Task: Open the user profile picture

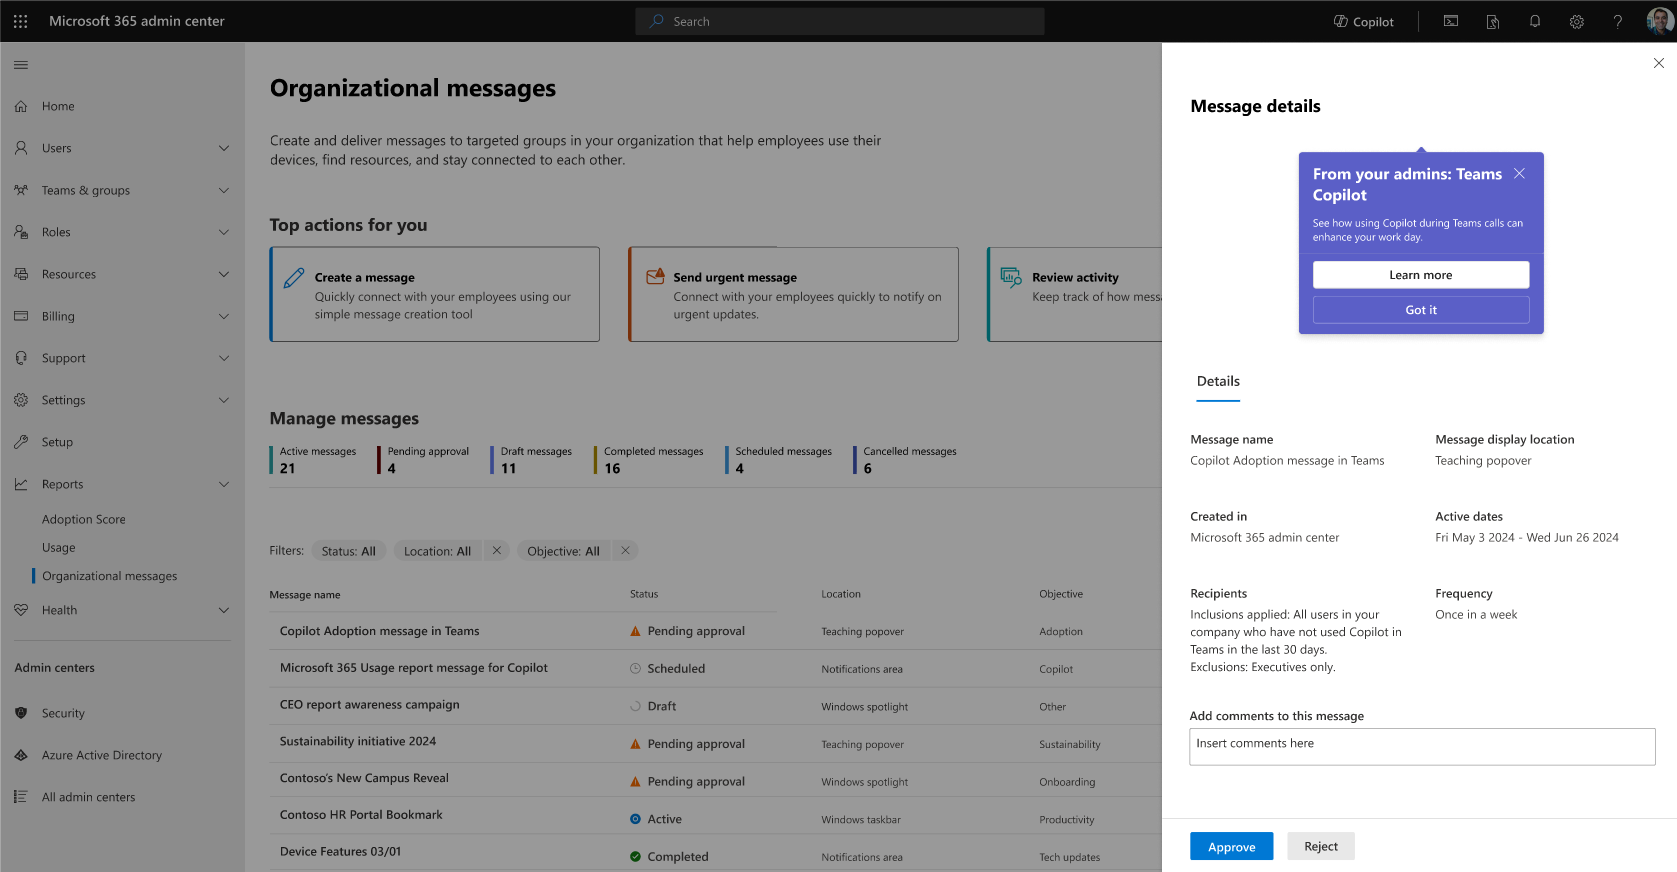Action: pyautogui.click(x=1660, y=21)
